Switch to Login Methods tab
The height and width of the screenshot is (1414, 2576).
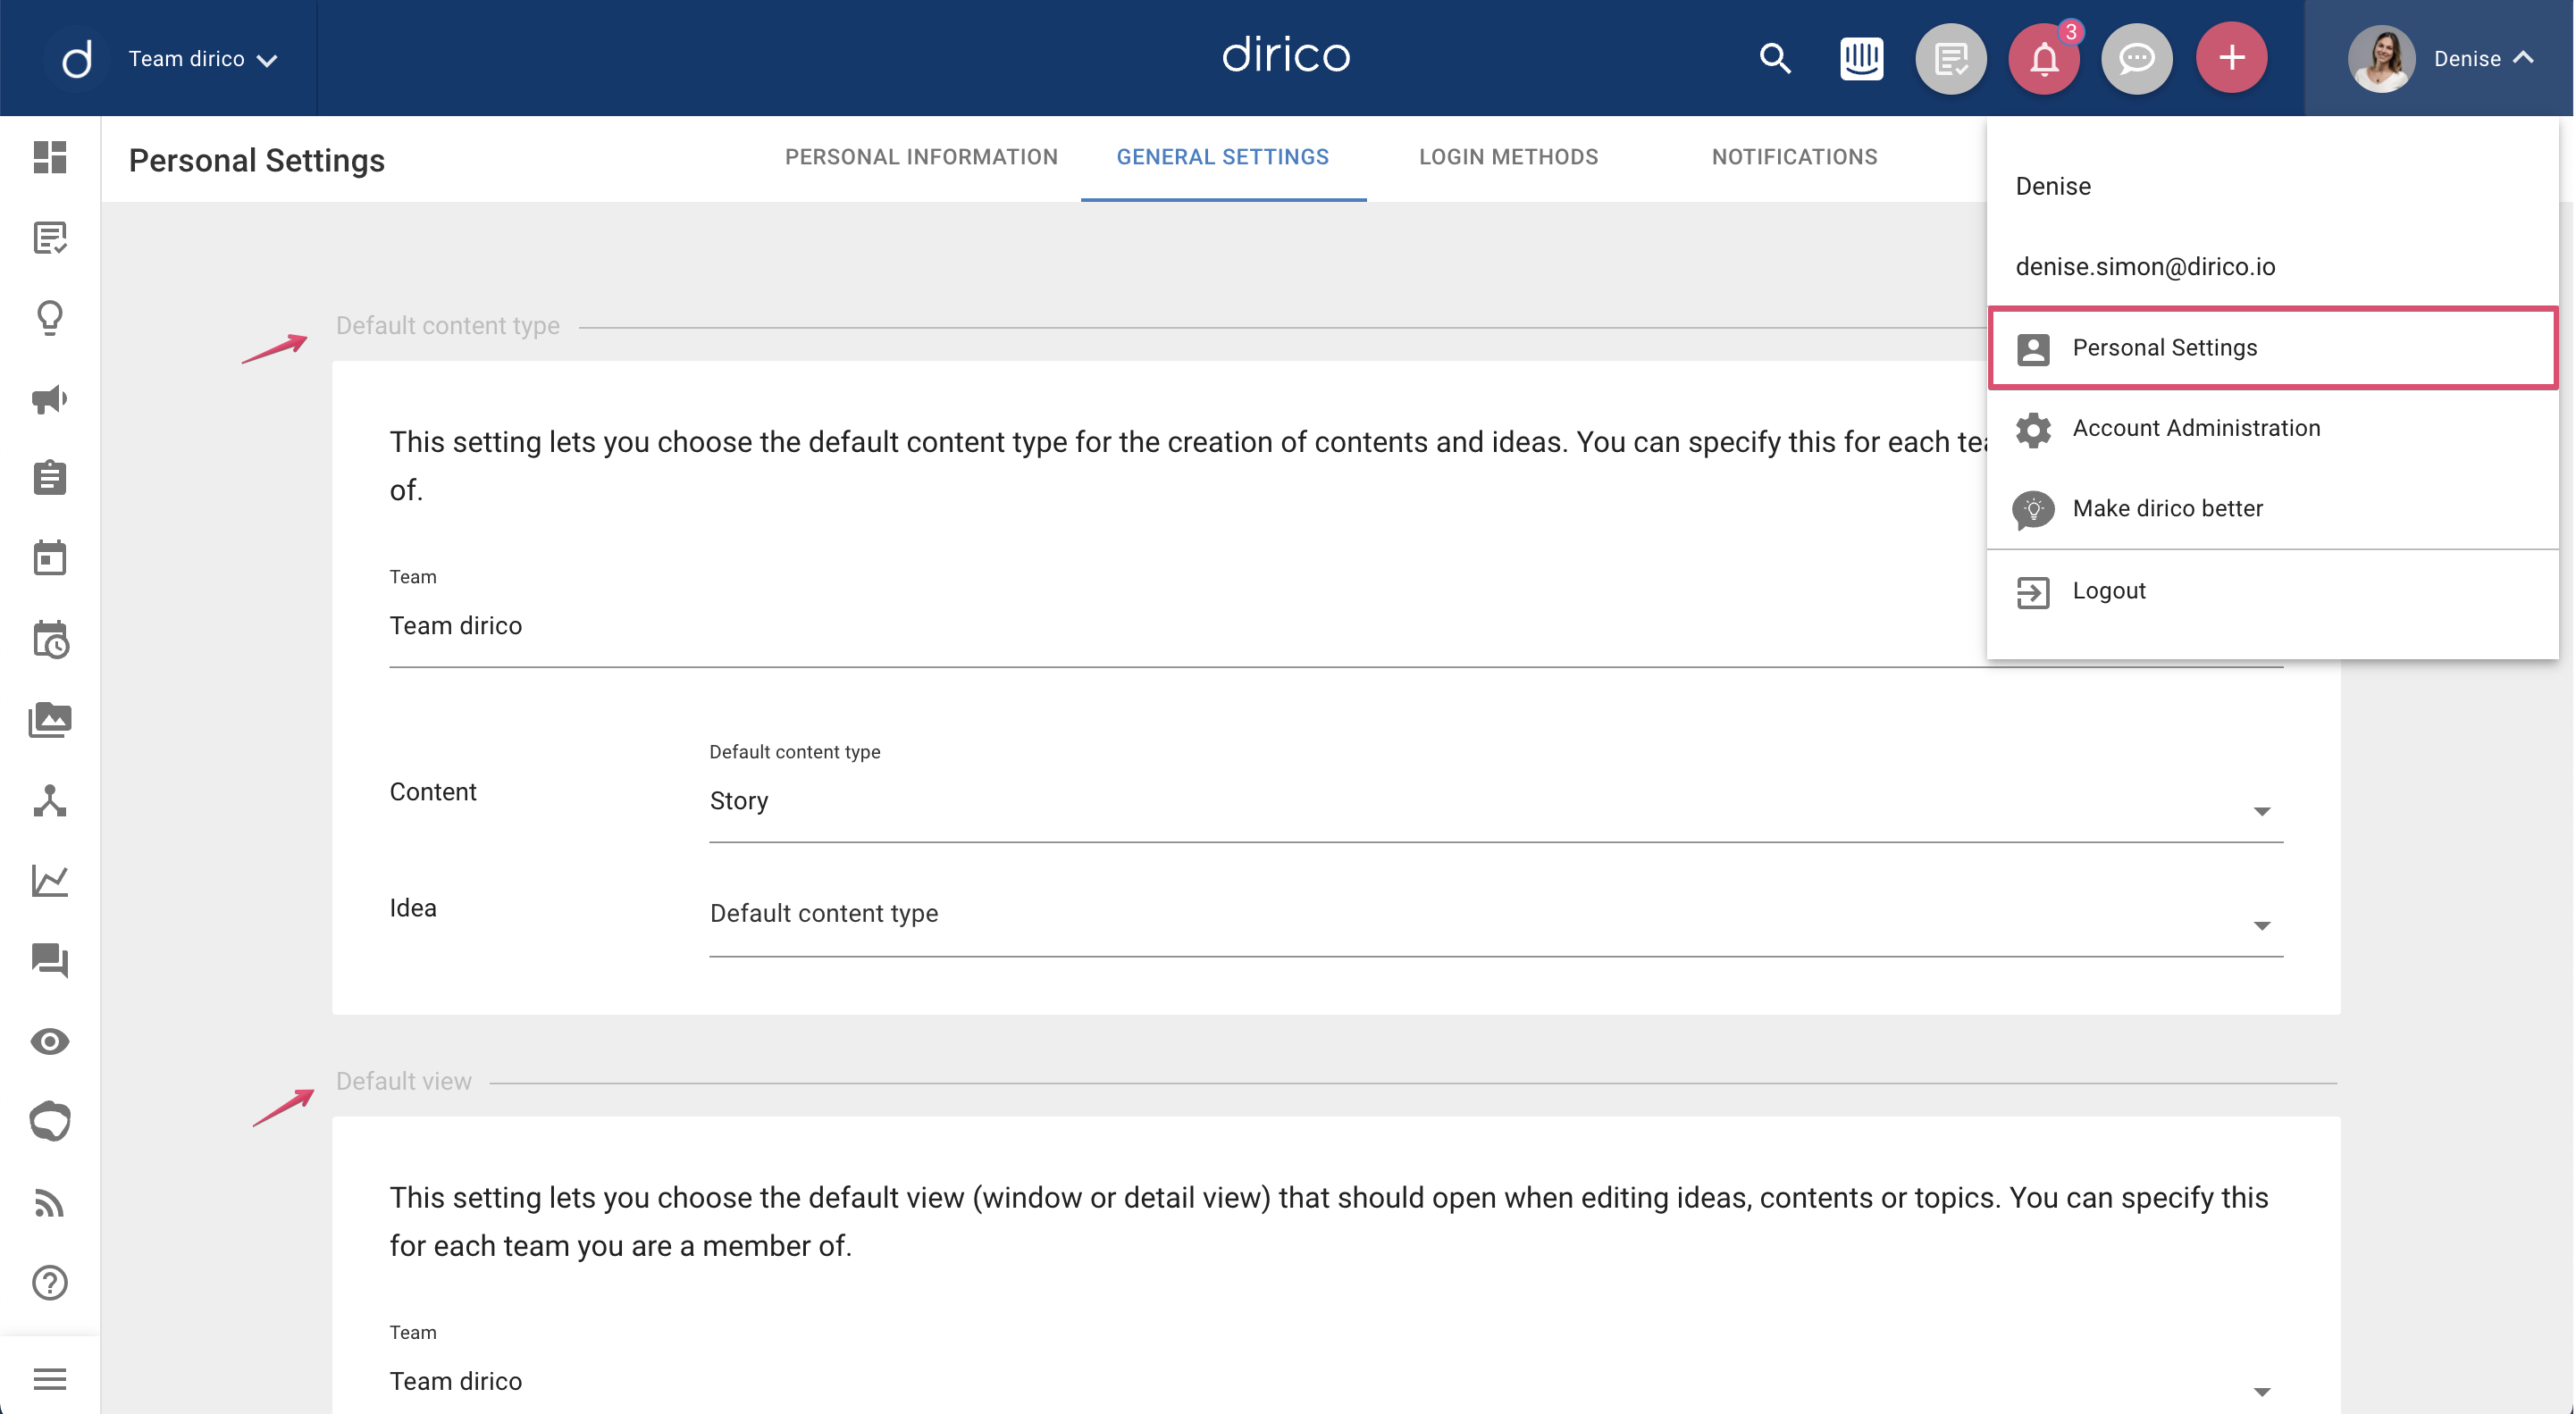click(1508, 157)
